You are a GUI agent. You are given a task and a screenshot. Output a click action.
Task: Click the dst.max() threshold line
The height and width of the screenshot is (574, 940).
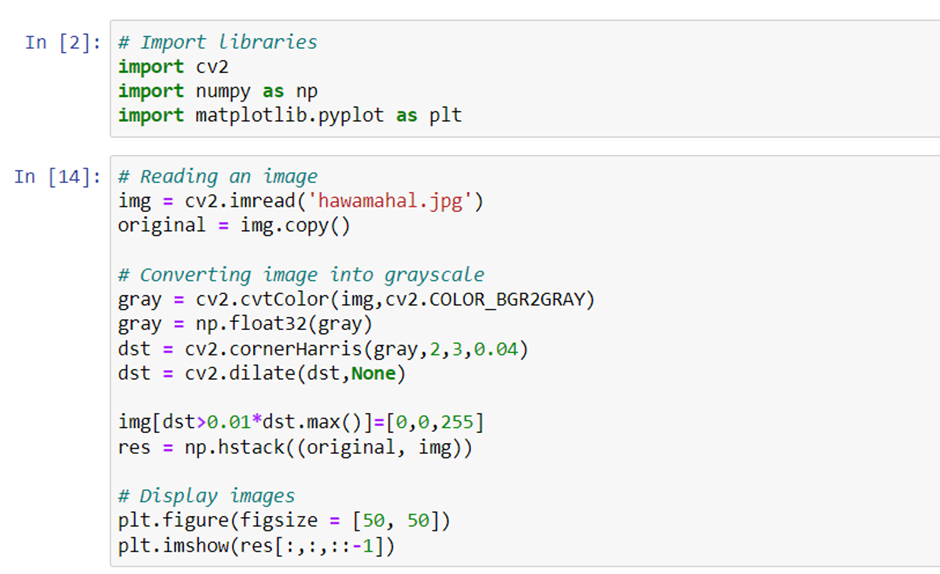pyautogui.click(x=301, y=422)
